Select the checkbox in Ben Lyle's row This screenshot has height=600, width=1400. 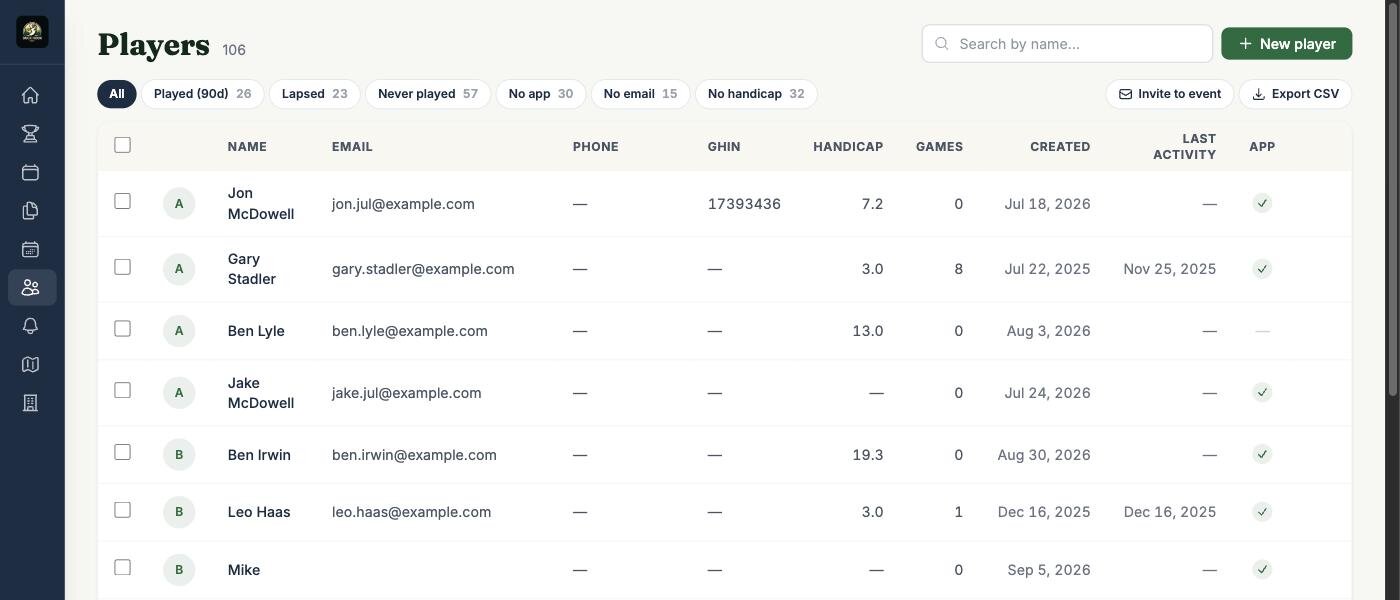(122, 329)
